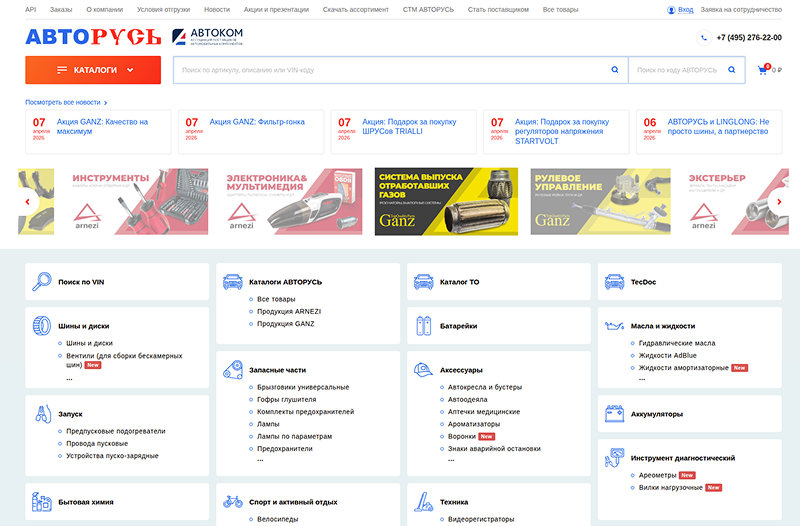Click the tire icon for Шины и диски
The height and width of the screenshot is (526, 800).
[x=42, y=325]
